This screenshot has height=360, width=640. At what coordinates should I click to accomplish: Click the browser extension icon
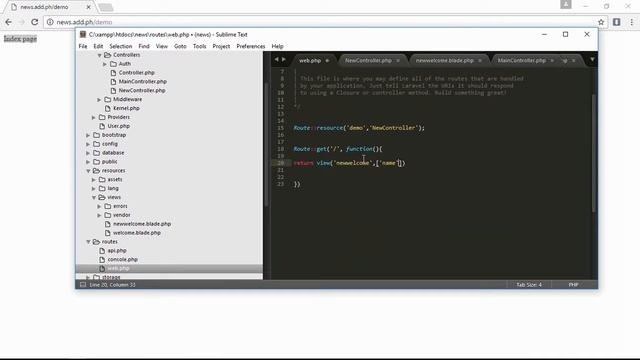pos(617,22)
